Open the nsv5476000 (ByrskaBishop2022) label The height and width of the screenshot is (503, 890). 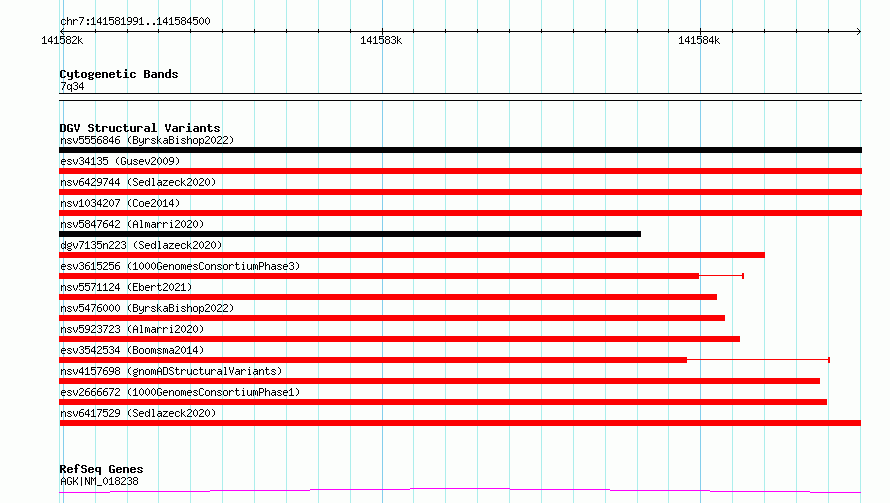pyautogui.click(x=147, y=308)
